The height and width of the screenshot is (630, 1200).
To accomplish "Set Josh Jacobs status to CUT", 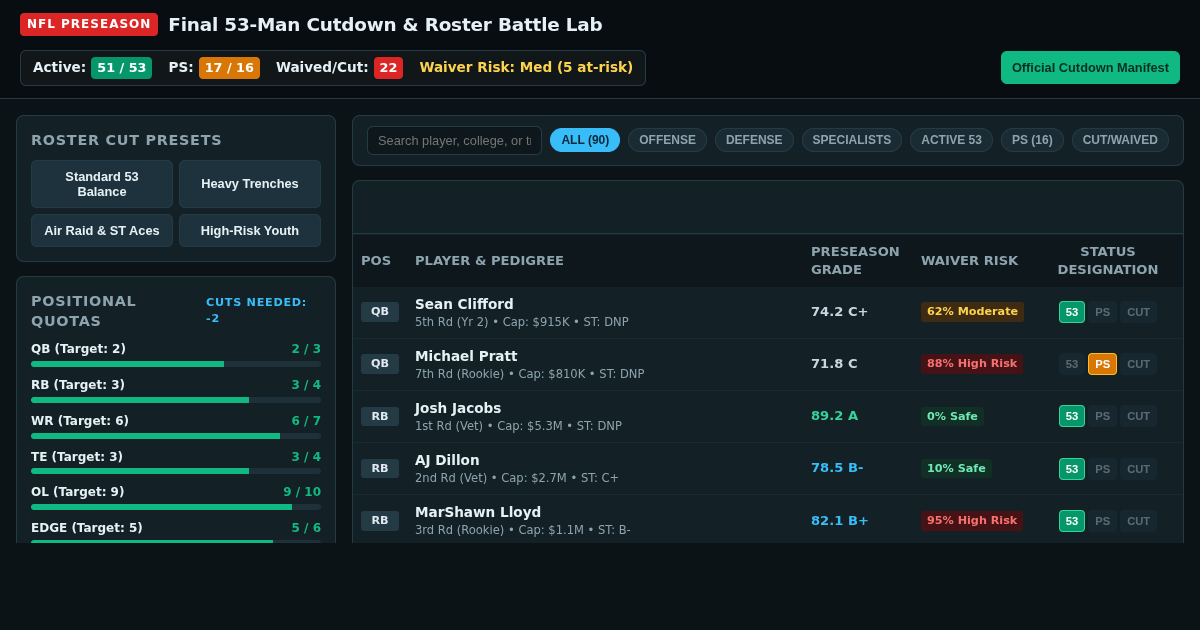I will (x=1138, y=416).
